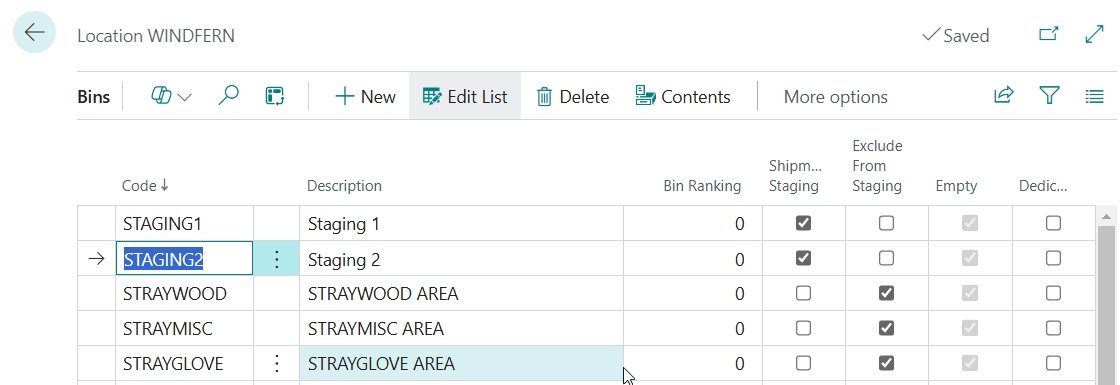Expand page with the diagonal arrows icon
This screenshot has width=1120, height=385.
(x=1094, y=34)
